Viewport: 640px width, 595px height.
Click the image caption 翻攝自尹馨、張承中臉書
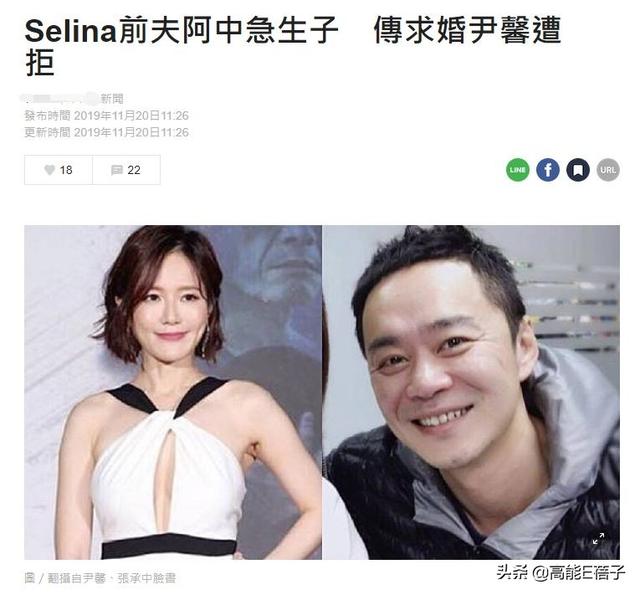[x=112, y=578]
